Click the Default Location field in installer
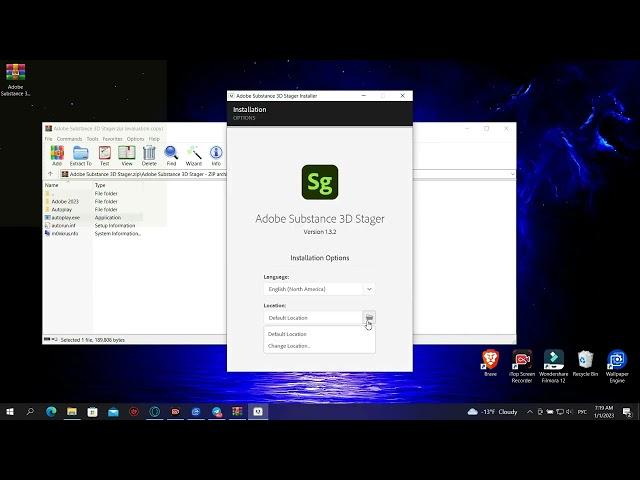640x480 pixels. click(x=313, y=318)
